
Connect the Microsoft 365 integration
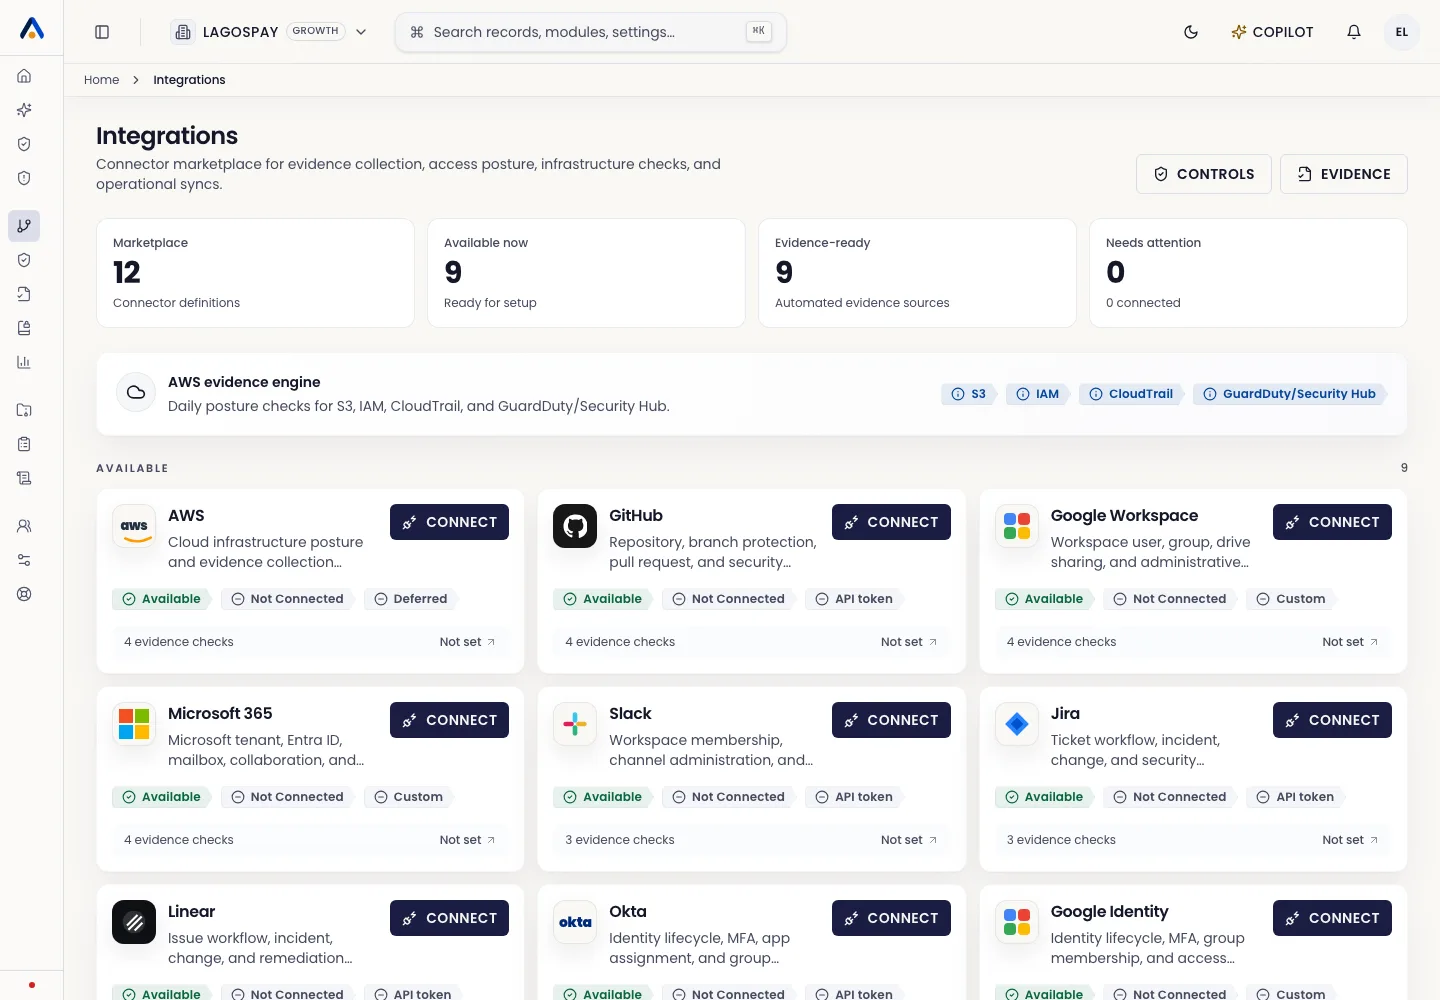click(x=450, y=720)
